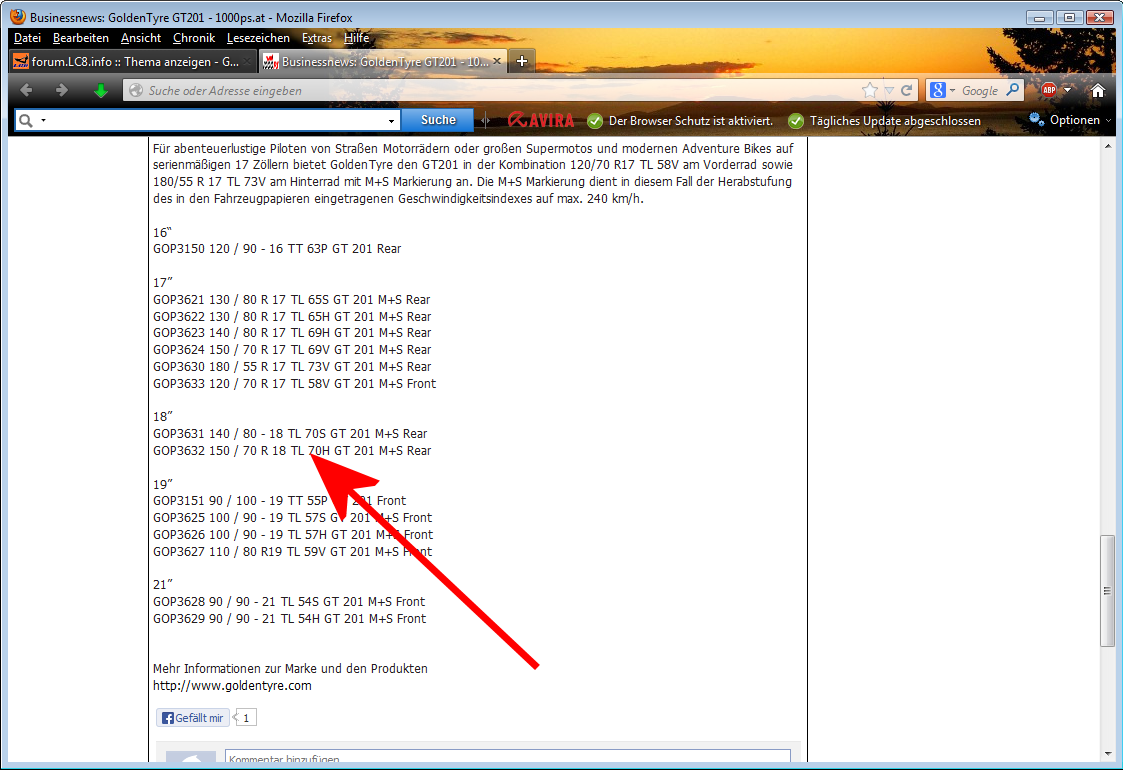Open the Chronik menu
This screenshot has height=770, width=1123.
coord(193,38)
